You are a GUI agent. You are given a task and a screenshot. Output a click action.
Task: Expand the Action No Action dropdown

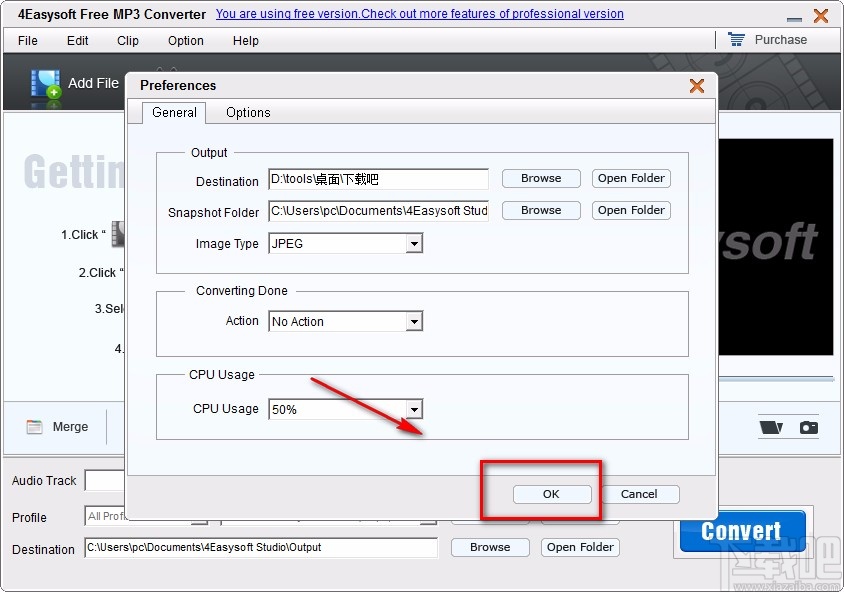click(413, 322)
